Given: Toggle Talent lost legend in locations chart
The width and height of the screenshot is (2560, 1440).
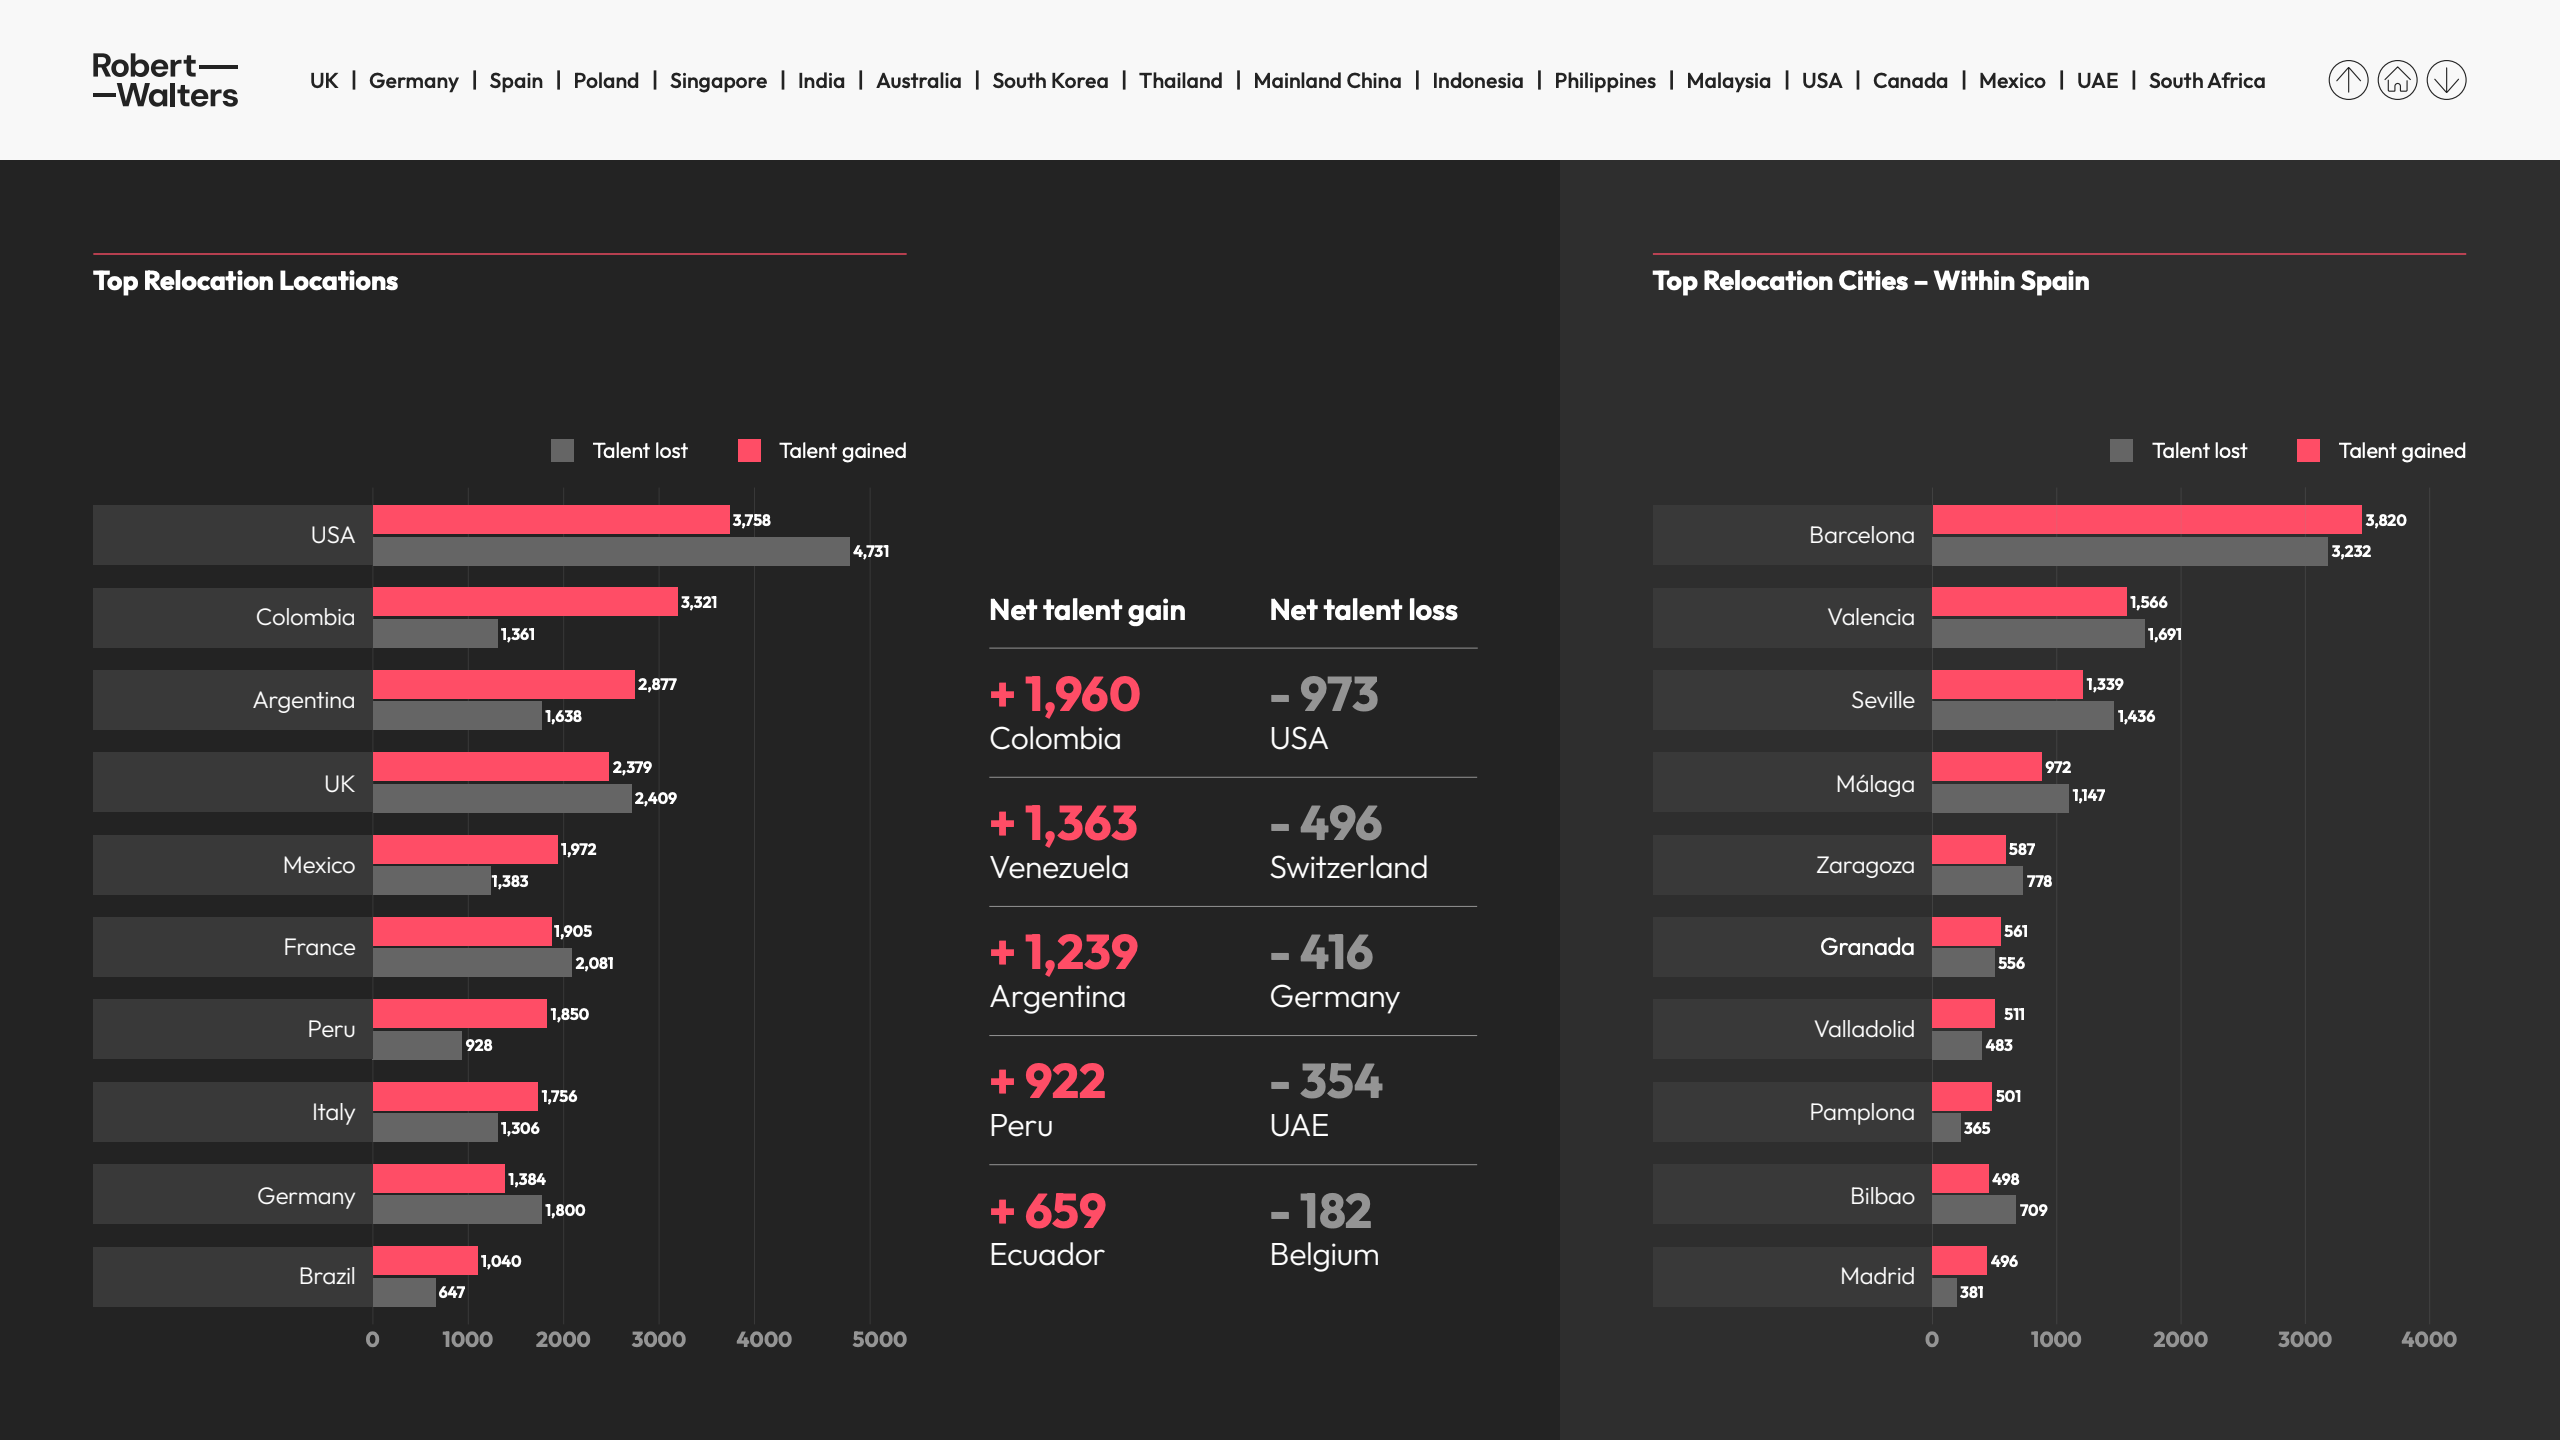Looking at the screenshot, I should tap(620, 451).
